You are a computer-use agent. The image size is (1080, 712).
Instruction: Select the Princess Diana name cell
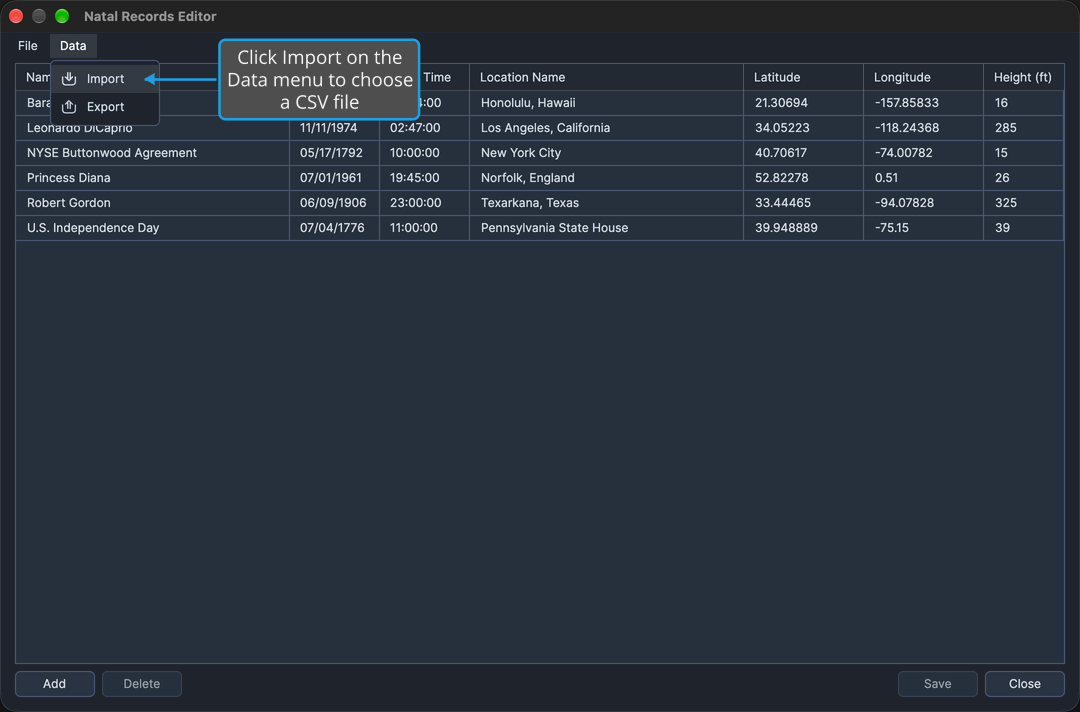152,178
